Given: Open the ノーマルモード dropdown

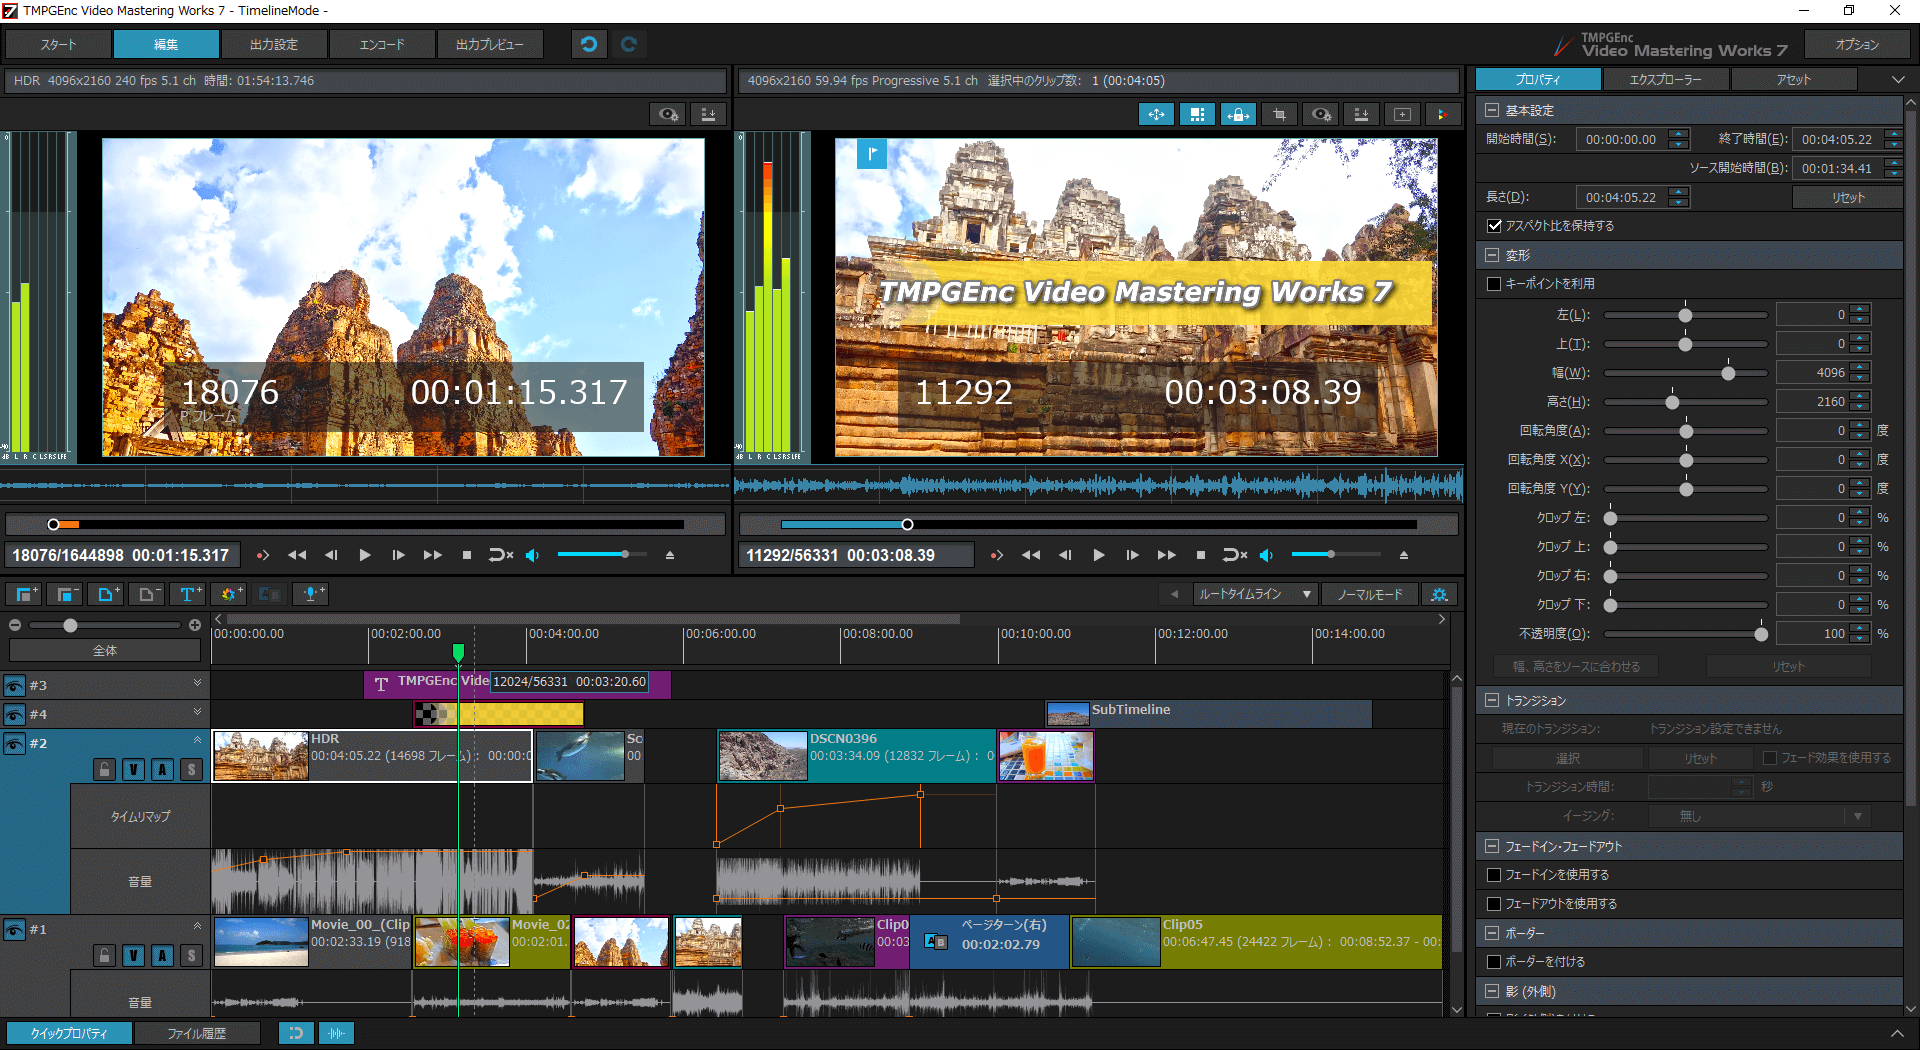Looking at the screenshot, I should coord(1370,594).
